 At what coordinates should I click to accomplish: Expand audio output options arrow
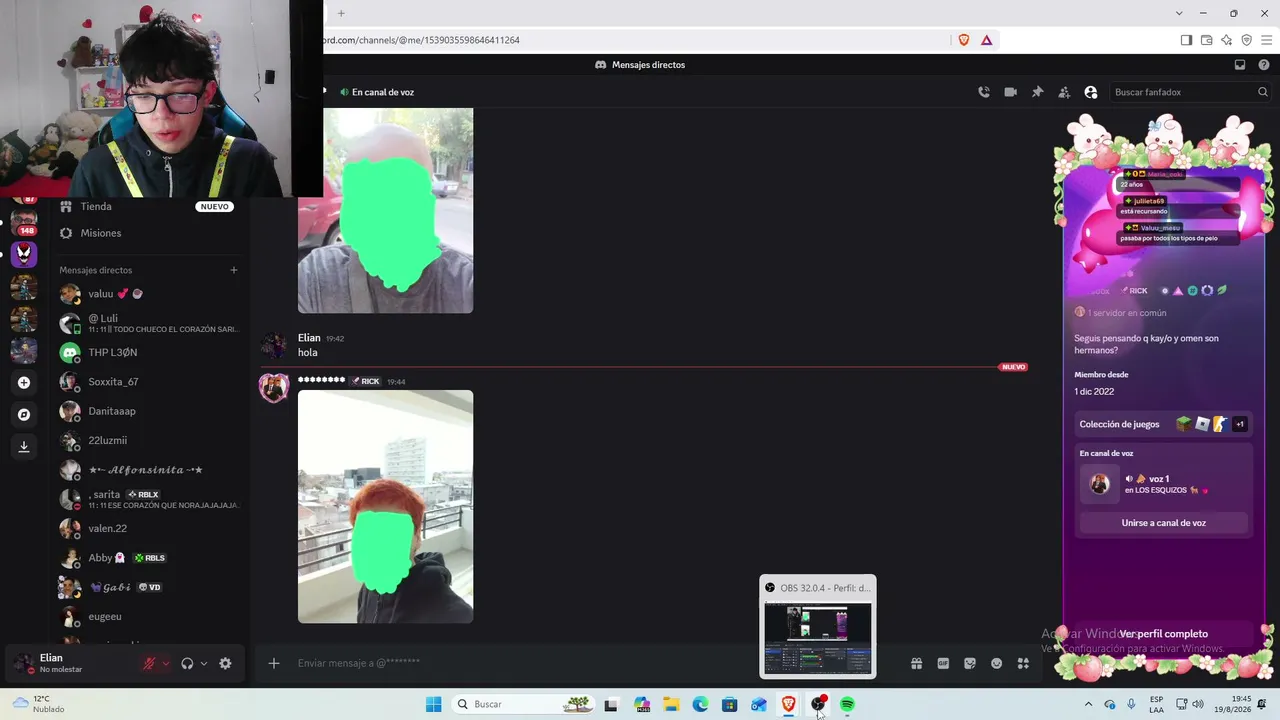point(204,663)
